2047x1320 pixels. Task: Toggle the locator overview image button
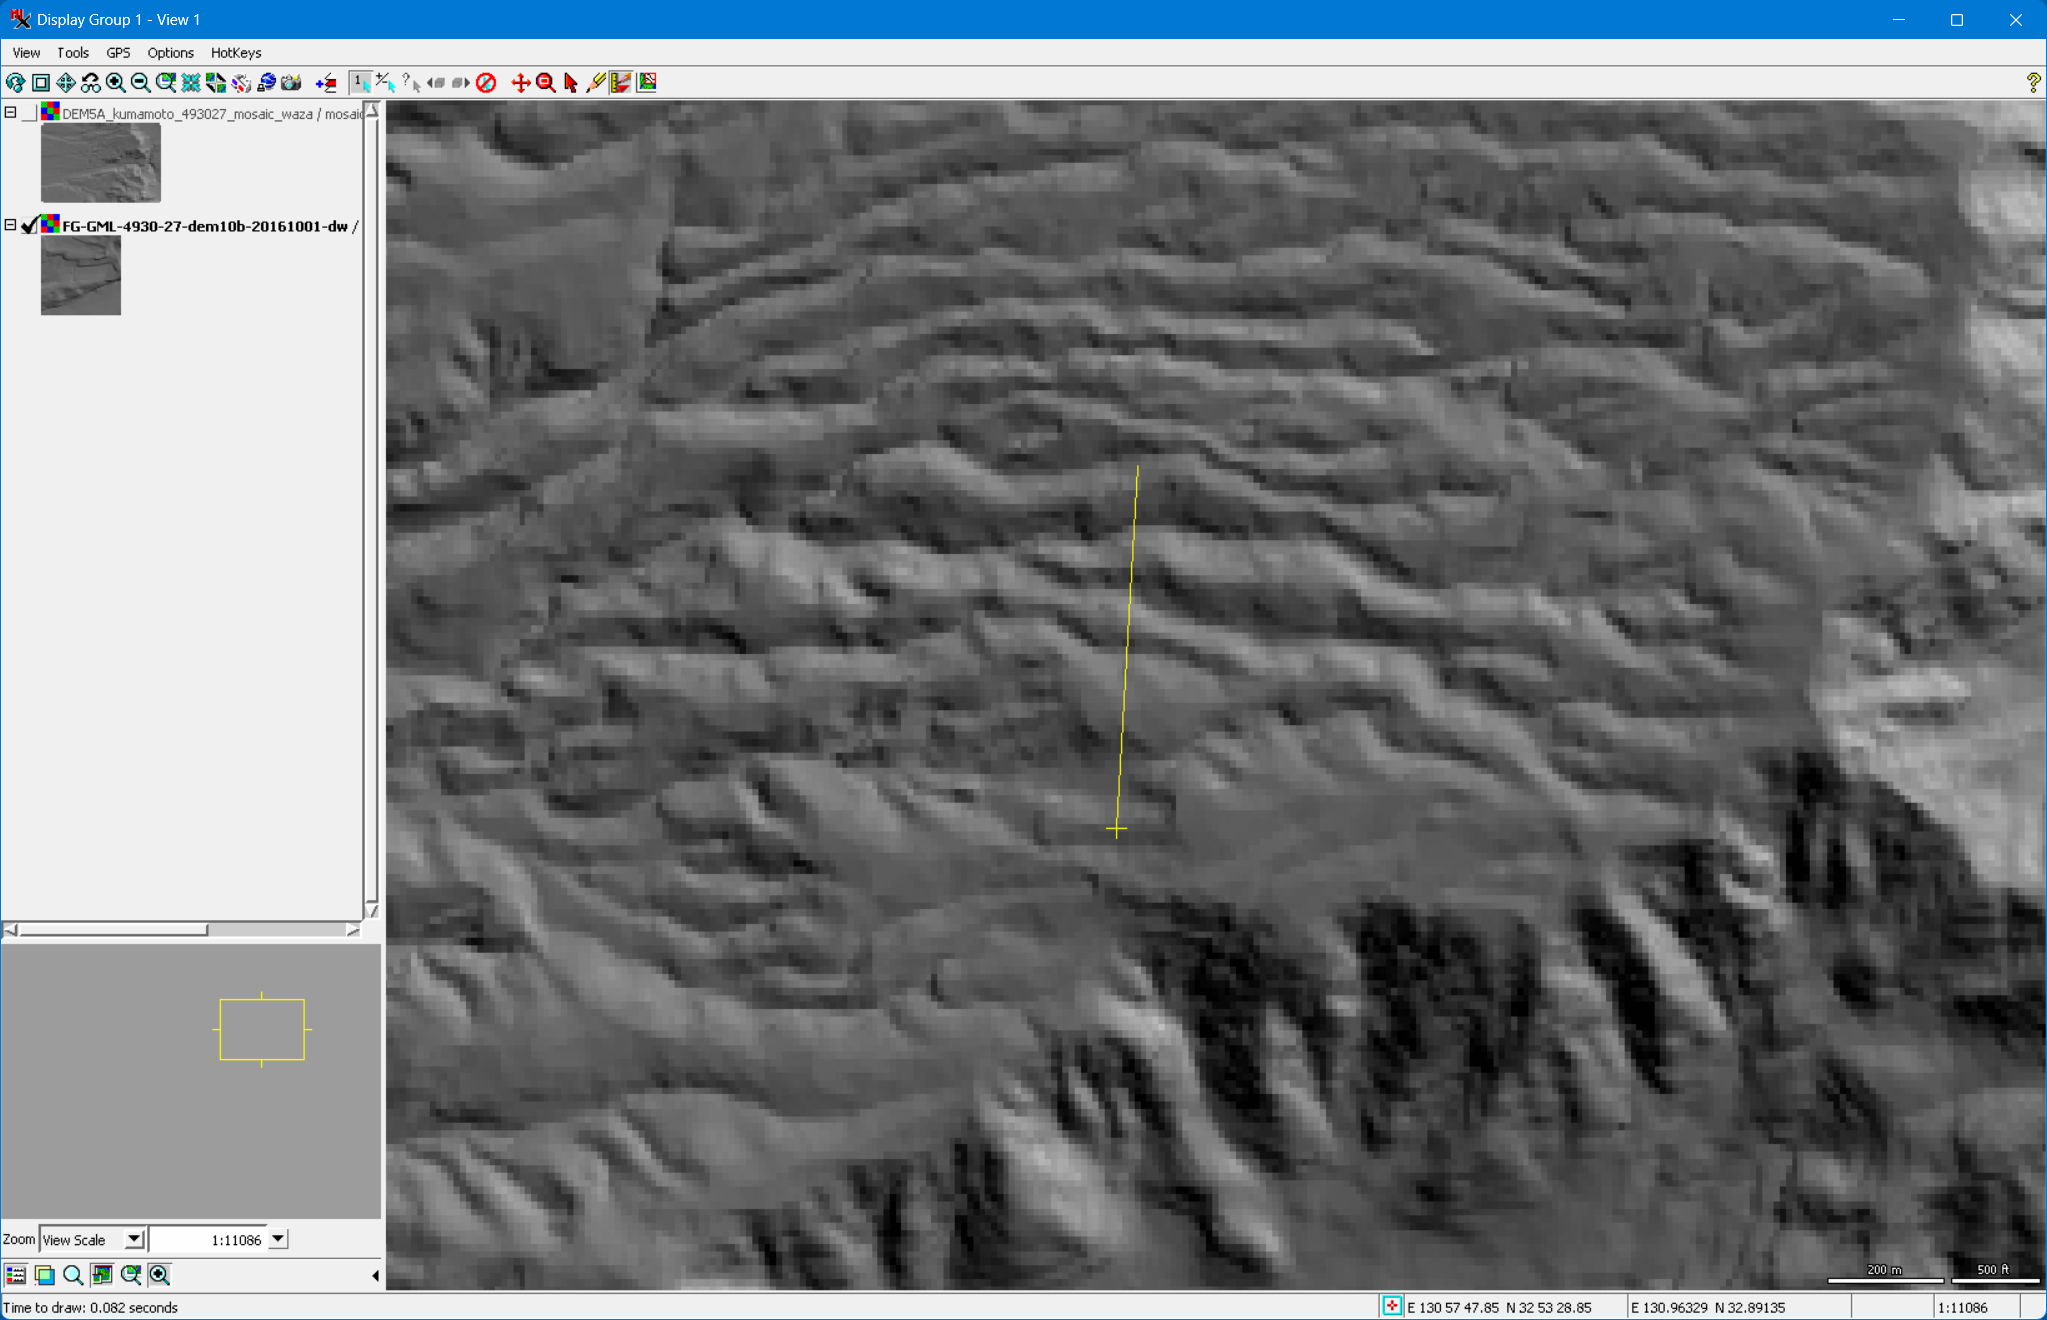coord(102,1275)
